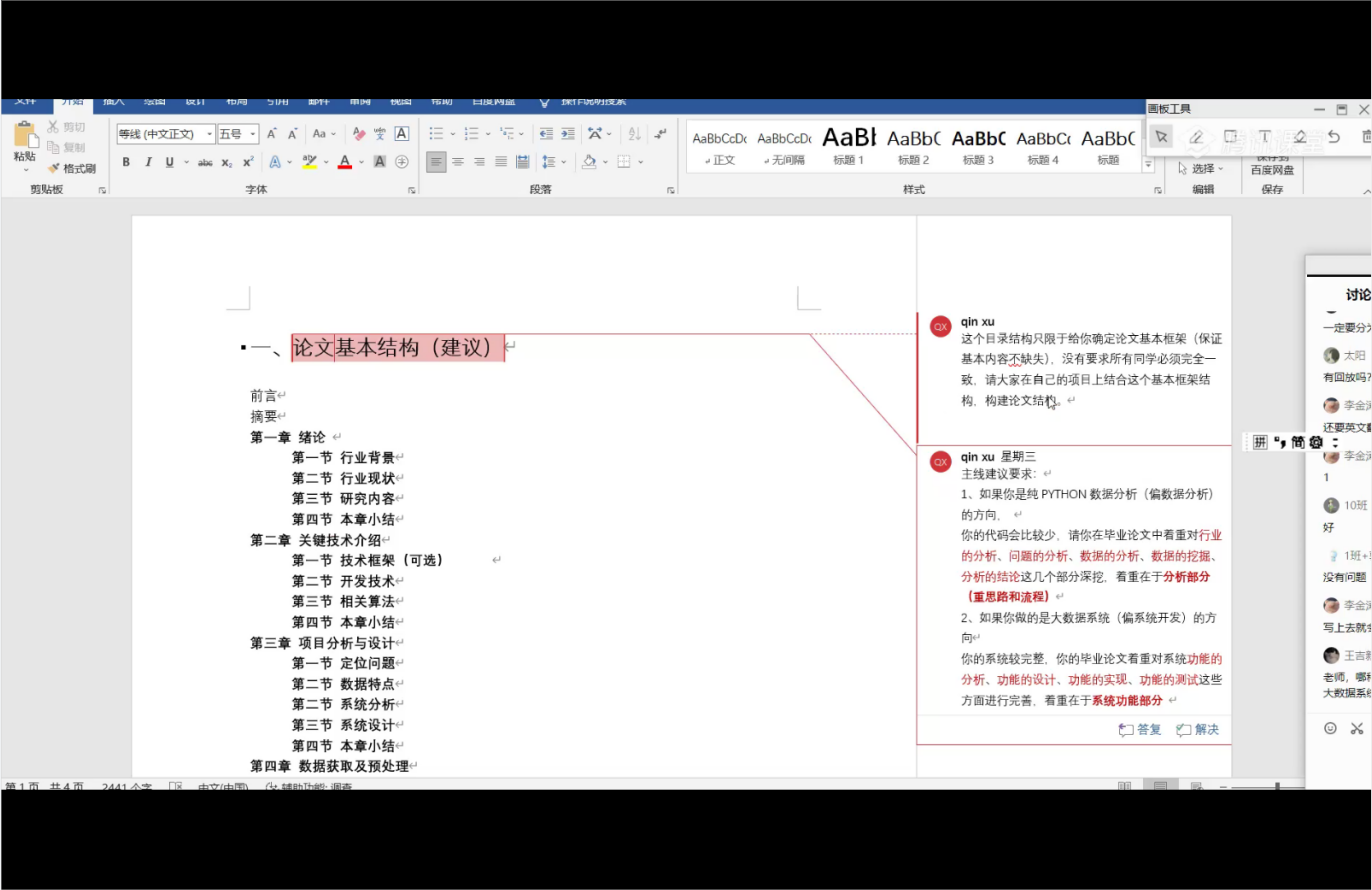Click the red font color swatch
This screenshot has width=1372, height=890.
point(345,162)
